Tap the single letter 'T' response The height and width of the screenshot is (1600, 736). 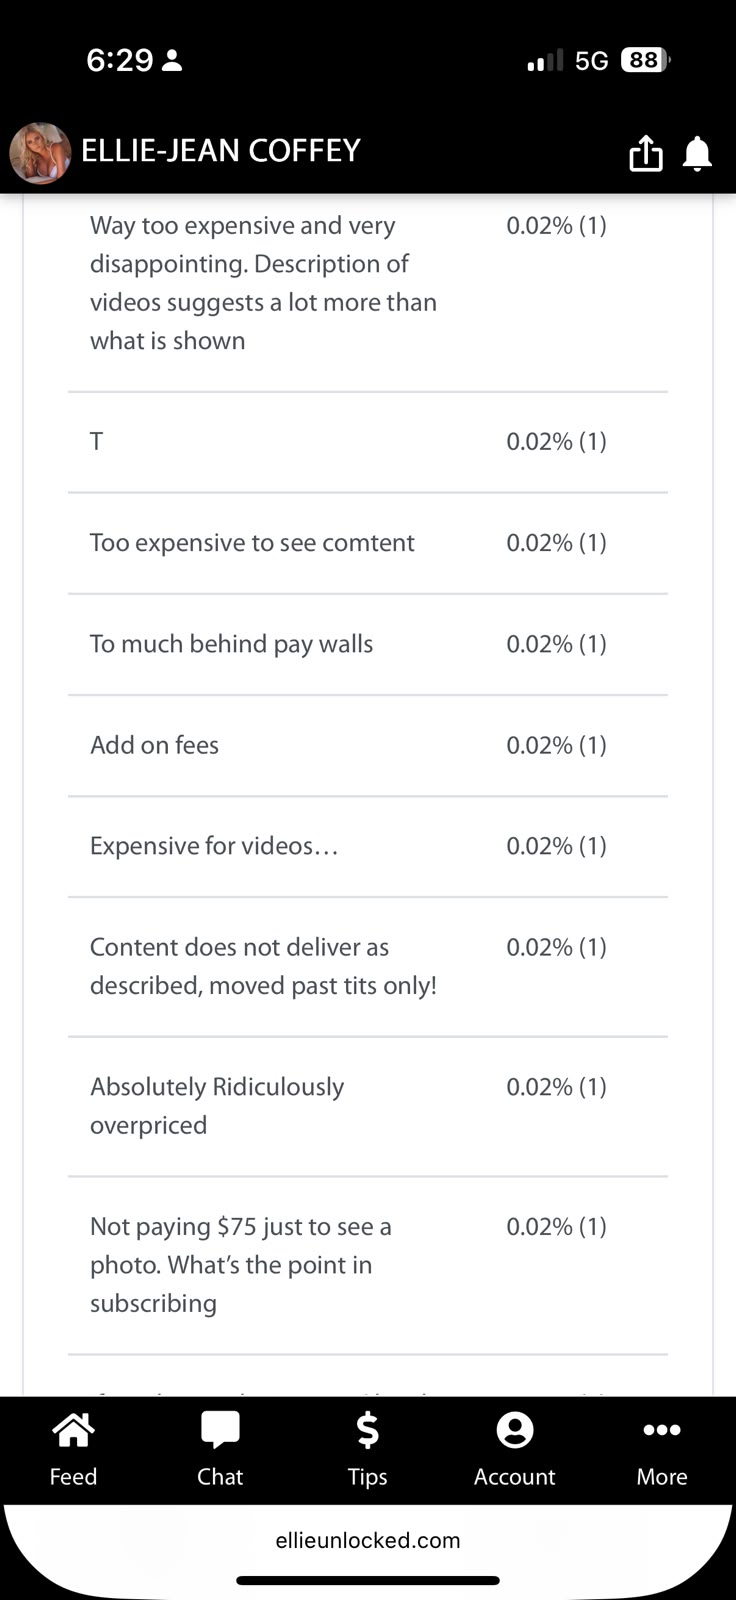[x=96, y=442]
